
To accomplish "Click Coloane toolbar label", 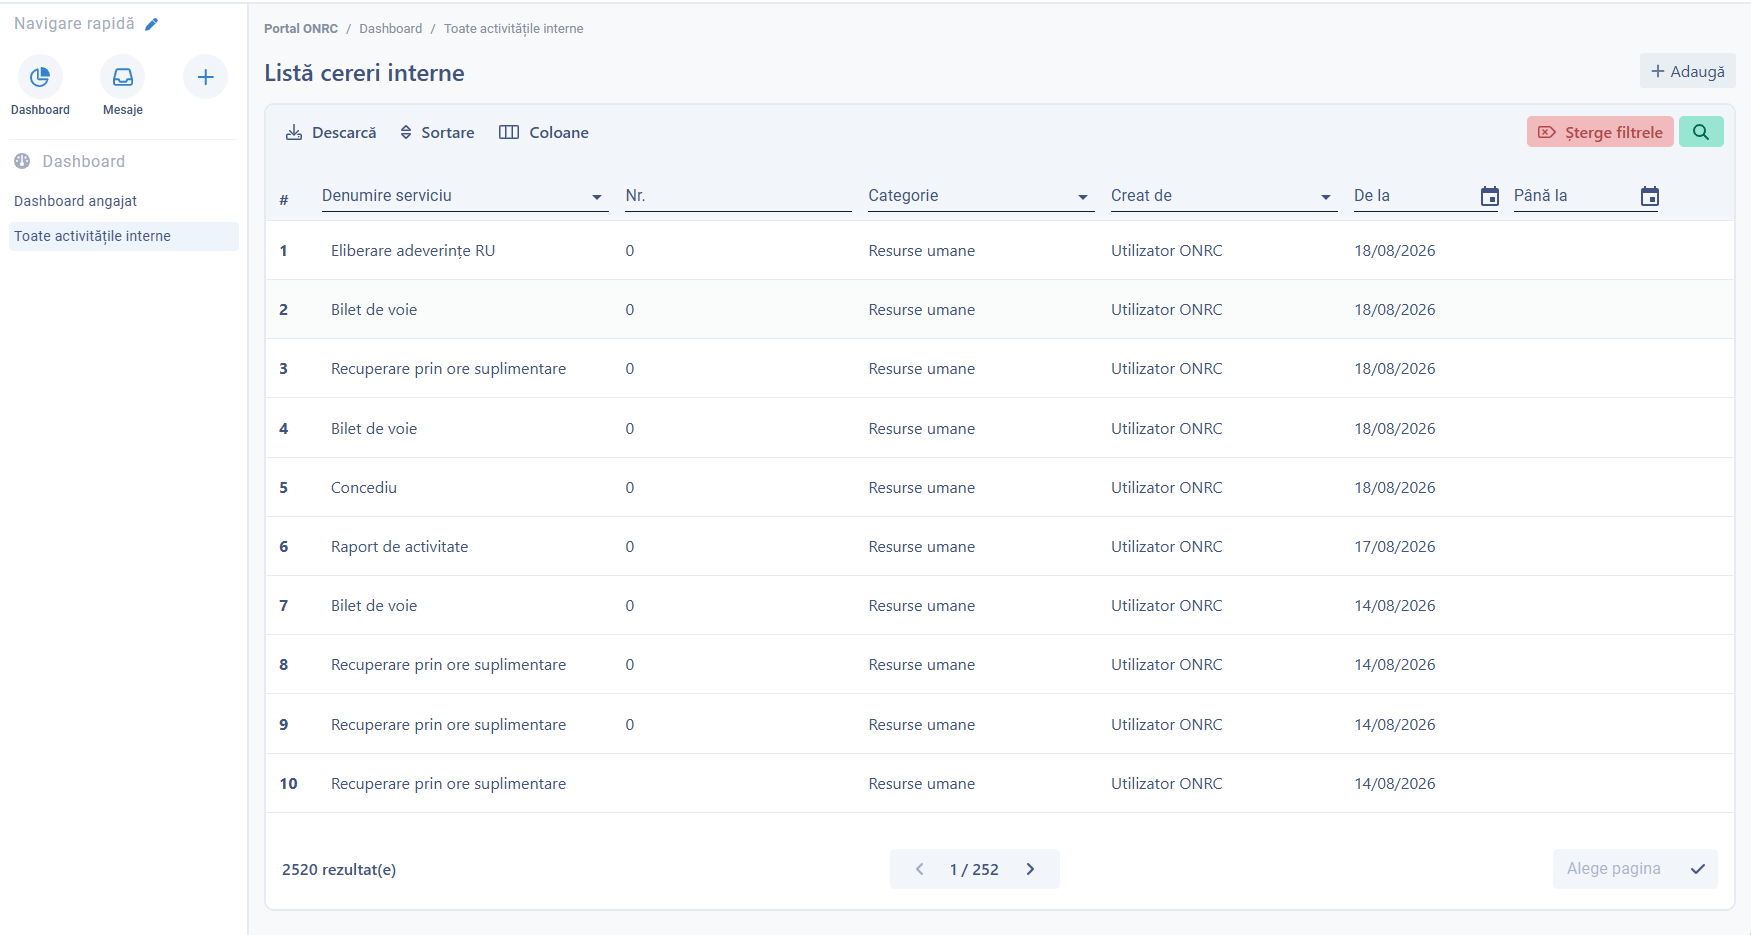I will click(559, 132).
